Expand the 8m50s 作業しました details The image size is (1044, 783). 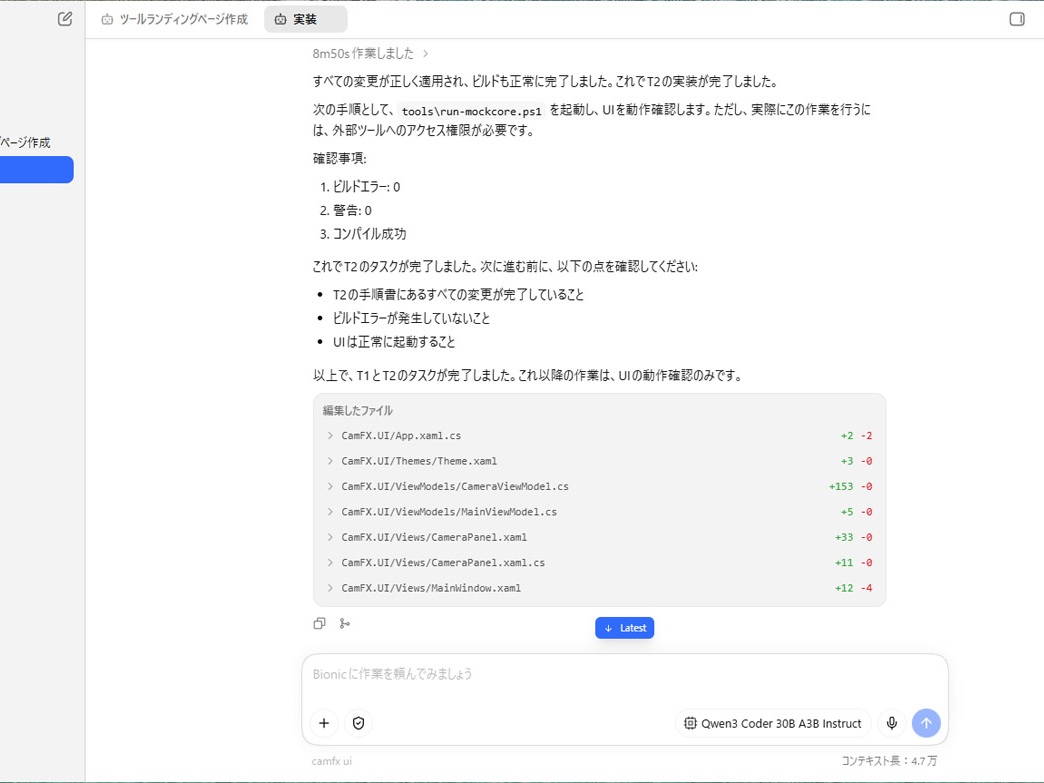point(370,53)
